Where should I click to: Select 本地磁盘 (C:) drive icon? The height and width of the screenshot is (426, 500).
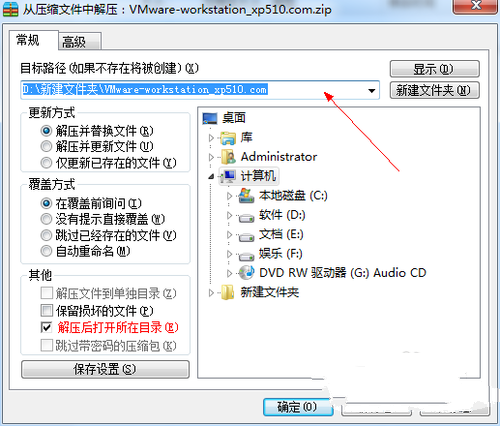point(247,195)
